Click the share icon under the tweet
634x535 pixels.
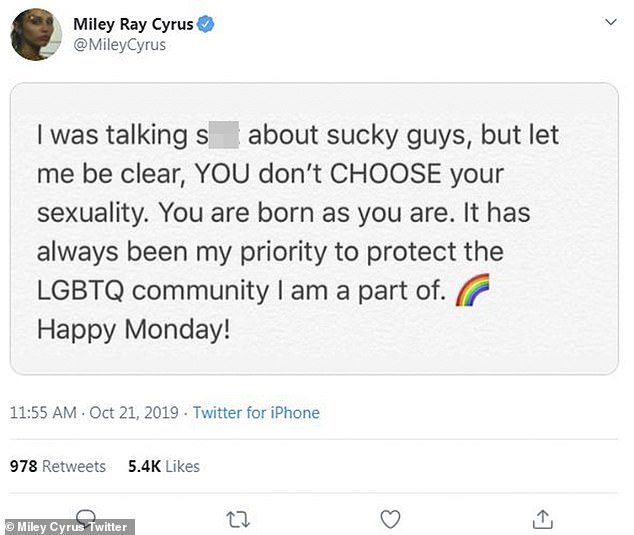point(542,519)
